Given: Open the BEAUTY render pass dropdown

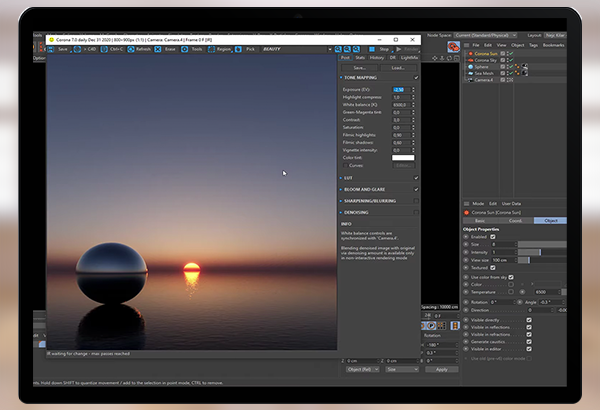Looking at the screenshot, I should tap(297, 49).
